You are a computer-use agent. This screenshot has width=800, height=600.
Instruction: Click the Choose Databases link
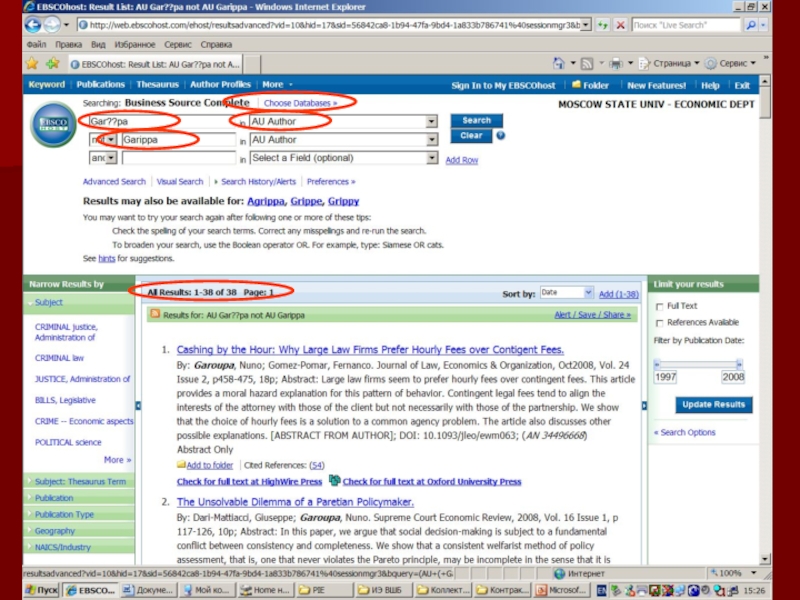(300, 102)
